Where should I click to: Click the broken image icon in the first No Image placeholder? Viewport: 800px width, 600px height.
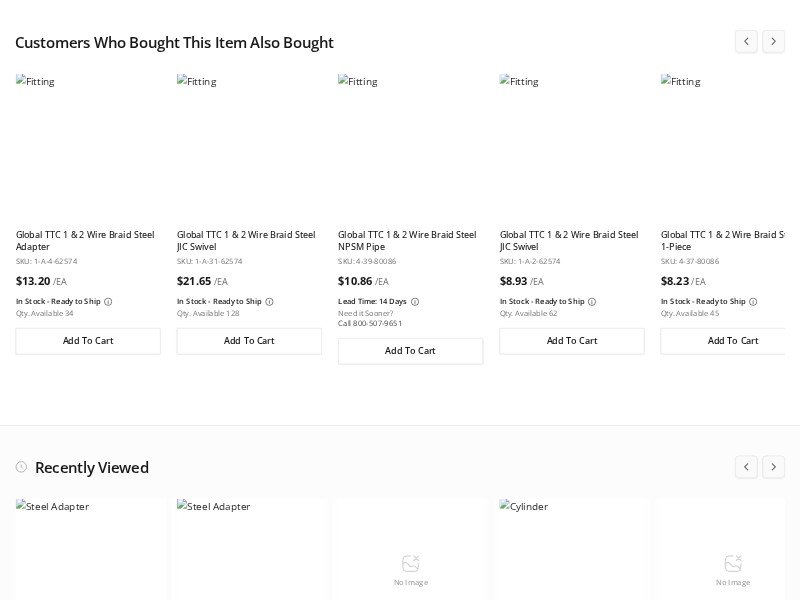410,563
